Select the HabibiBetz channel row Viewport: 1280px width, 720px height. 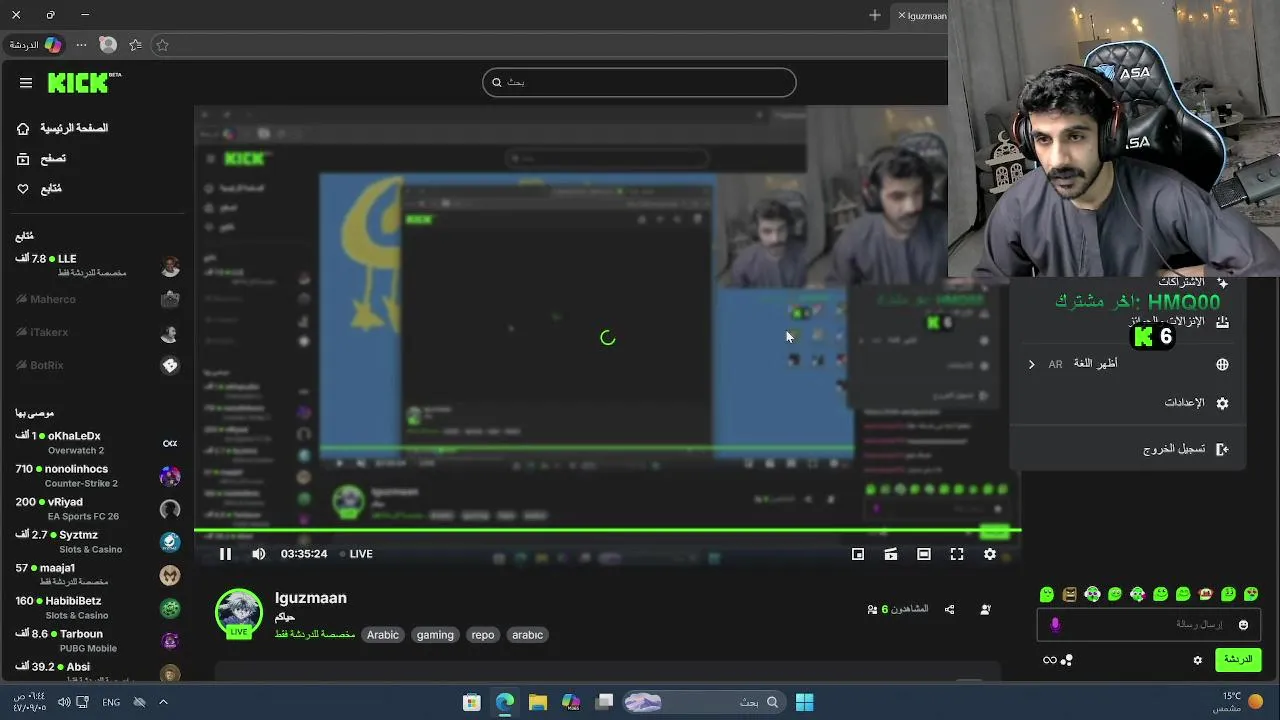coord(97,608)
